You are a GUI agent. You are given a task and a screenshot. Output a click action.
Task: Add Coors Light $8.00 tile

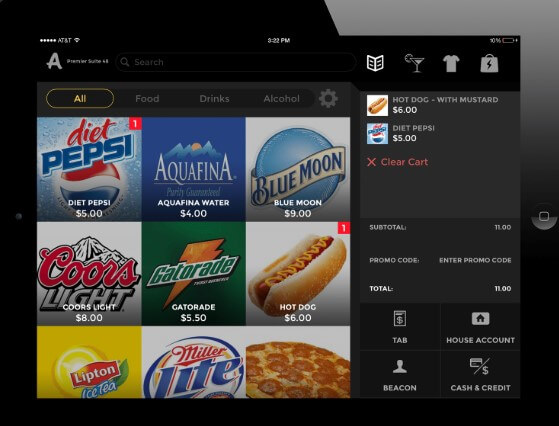click(89, 273)
